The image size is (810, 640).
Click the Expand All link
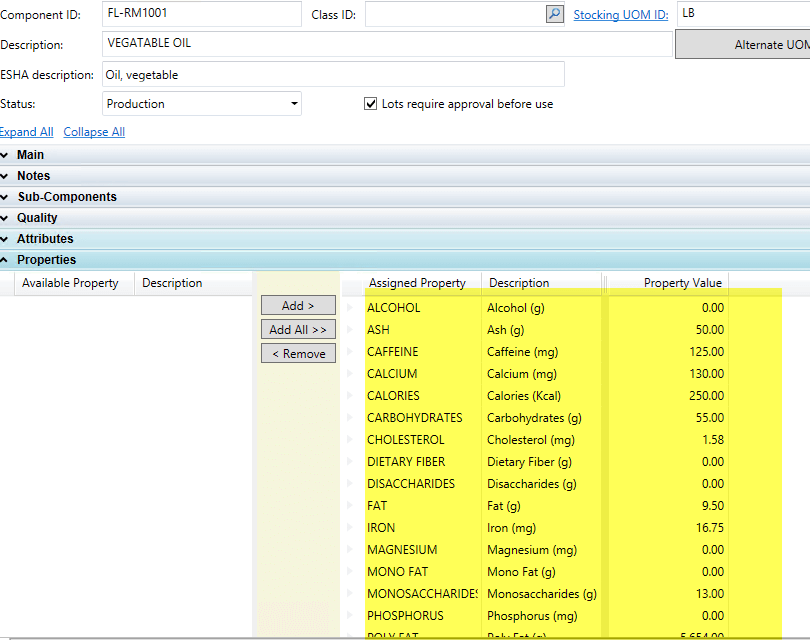click(26, 132)
